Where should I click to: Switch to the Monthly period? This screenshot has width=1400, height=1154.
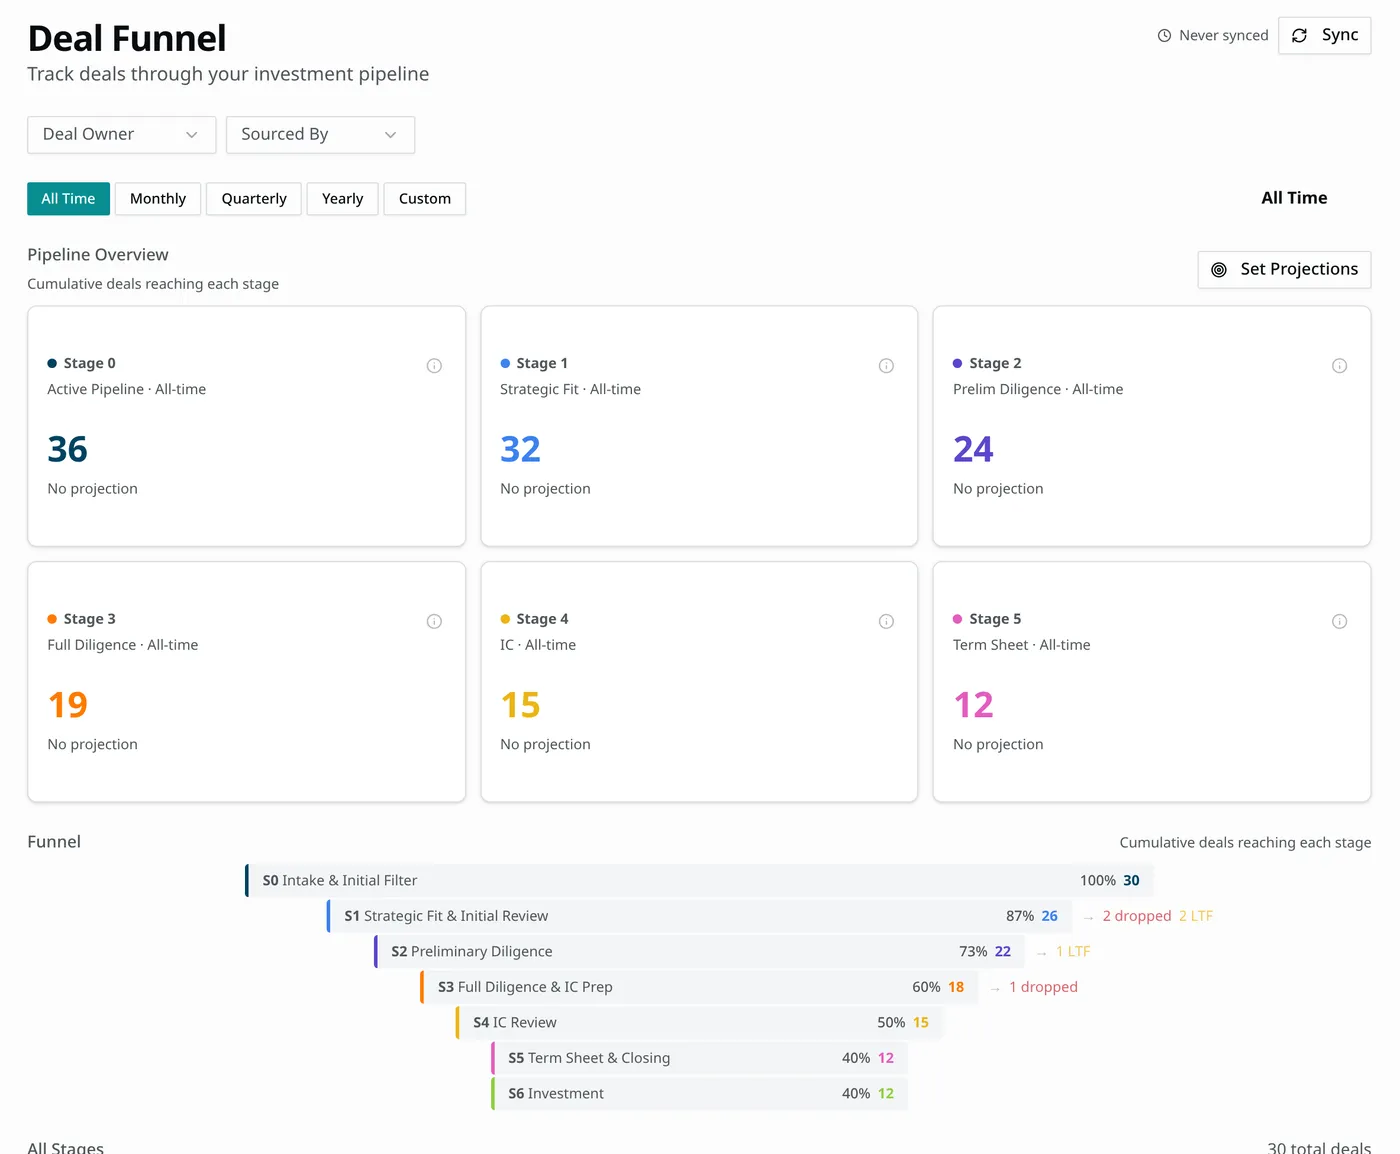(158, 199)
